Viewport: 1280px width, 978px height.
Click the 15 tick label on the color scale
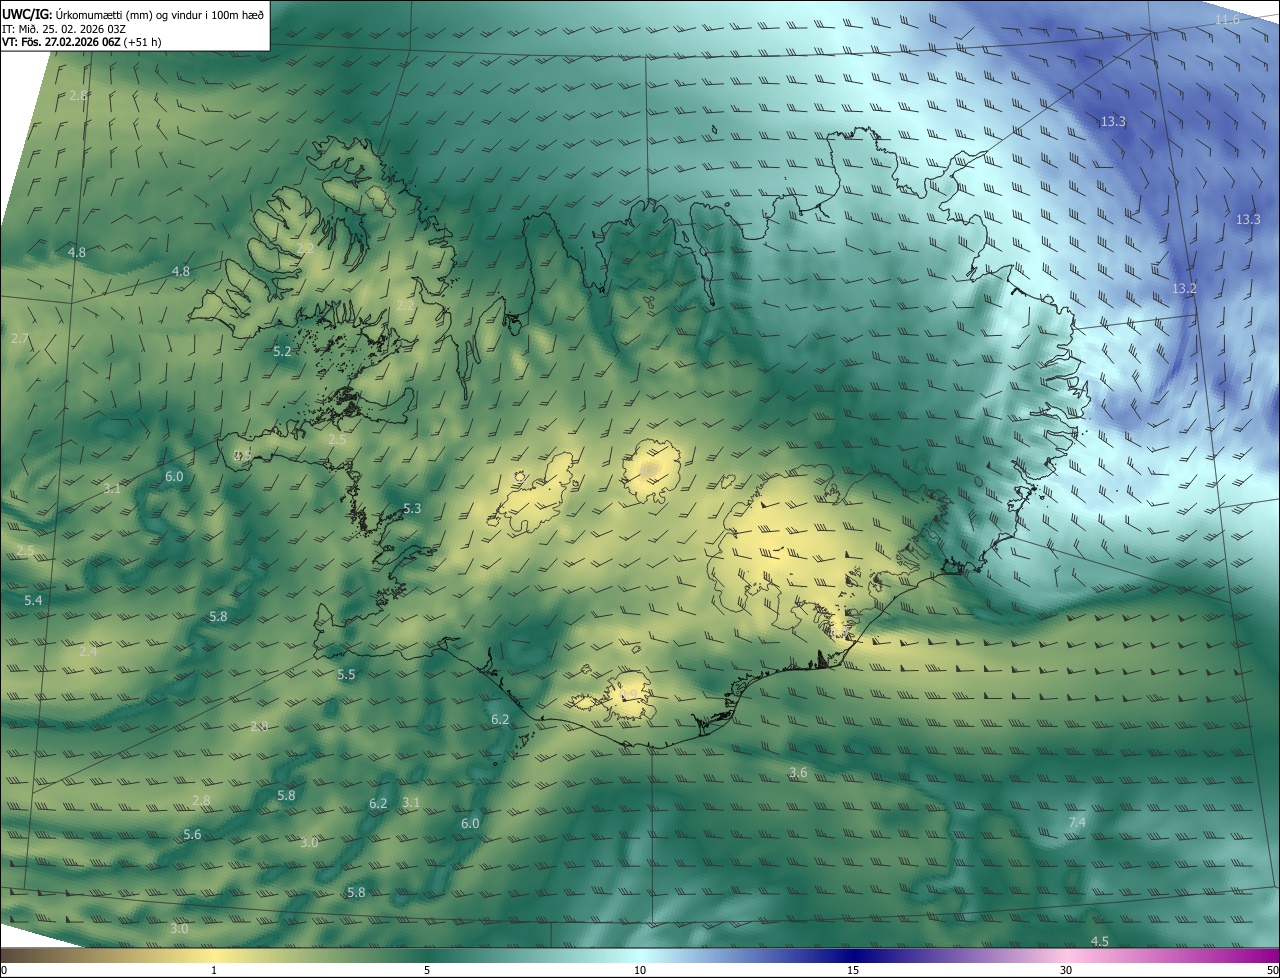[x=853, y=970]
